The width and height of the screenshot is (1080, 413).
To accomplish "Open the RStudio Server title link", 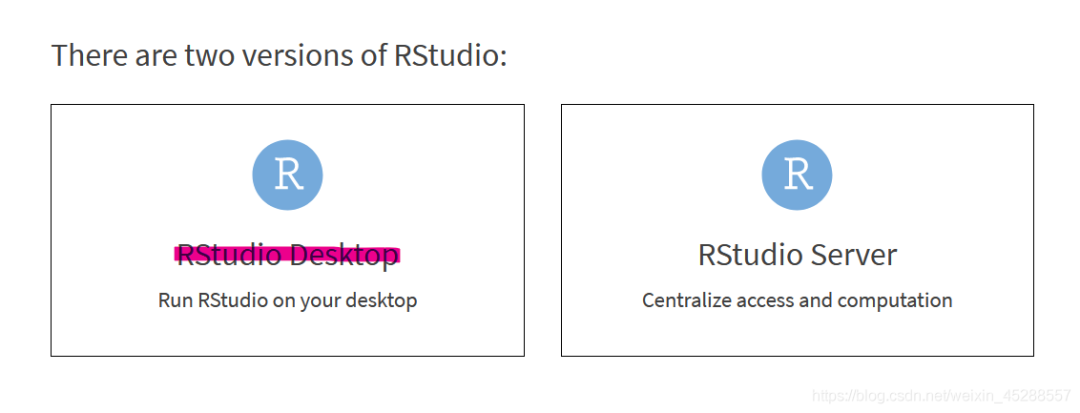I will [797, 255].
